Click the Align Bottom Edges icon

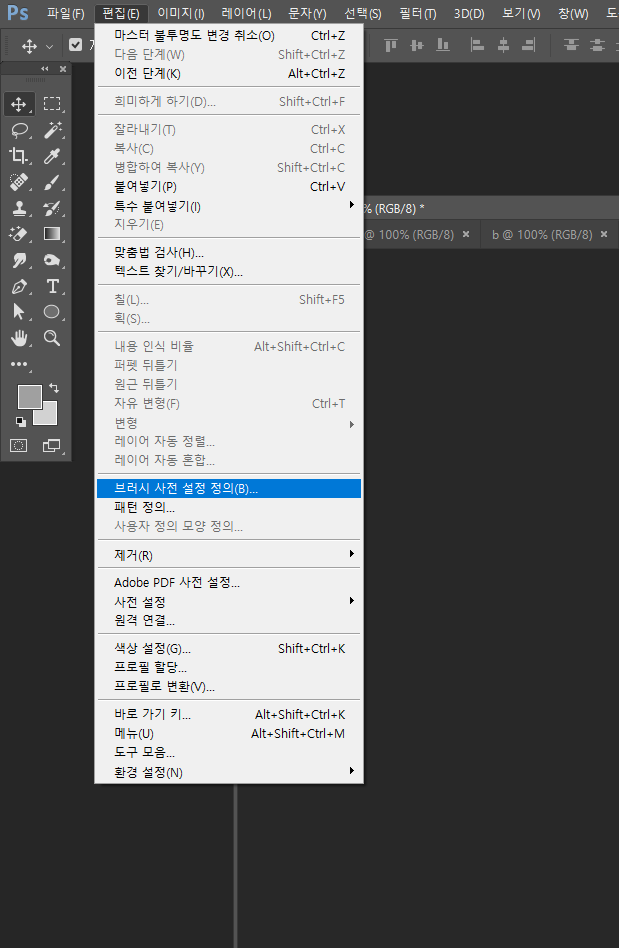click(443, 45)
